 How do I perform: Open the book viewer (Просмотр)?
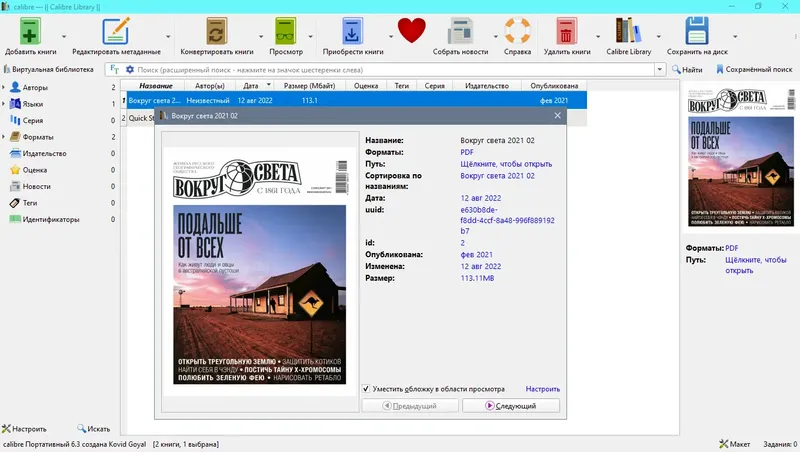point(285,31)
